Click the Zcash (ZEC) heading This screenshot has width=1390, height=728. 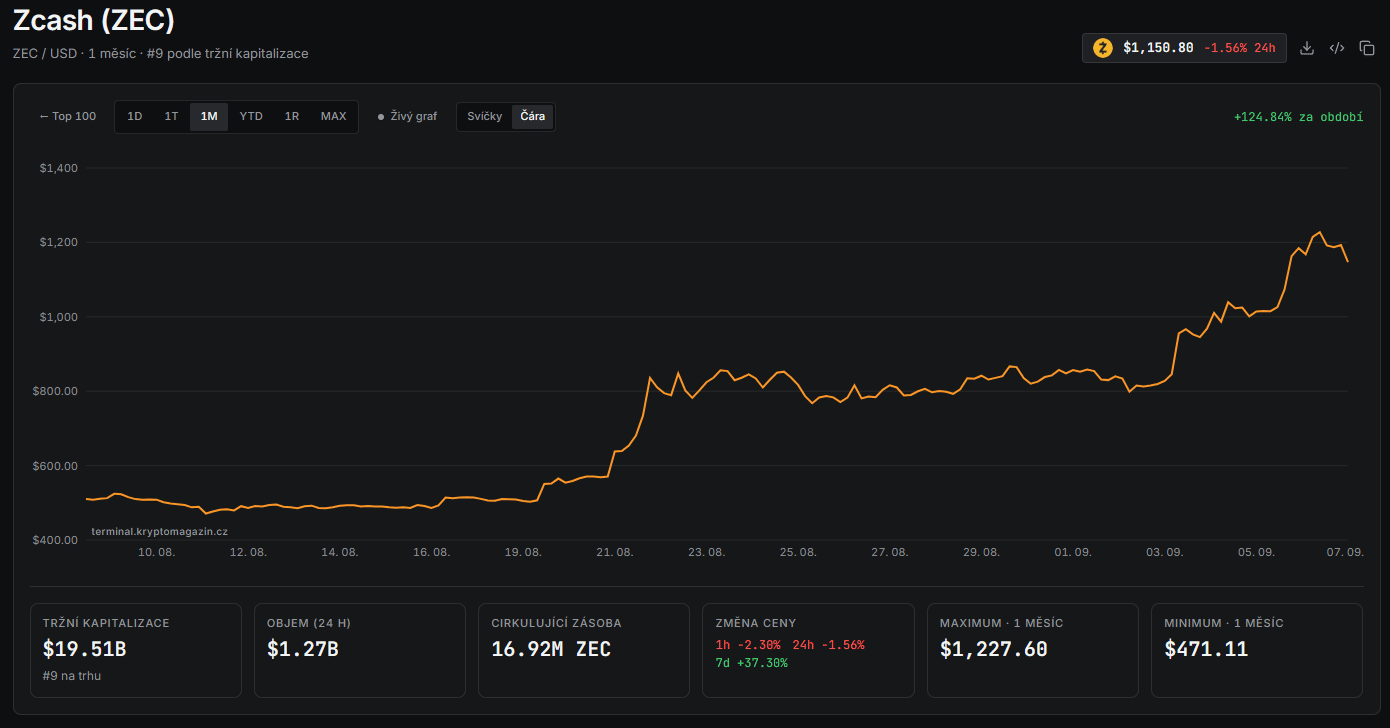[94, 19]
